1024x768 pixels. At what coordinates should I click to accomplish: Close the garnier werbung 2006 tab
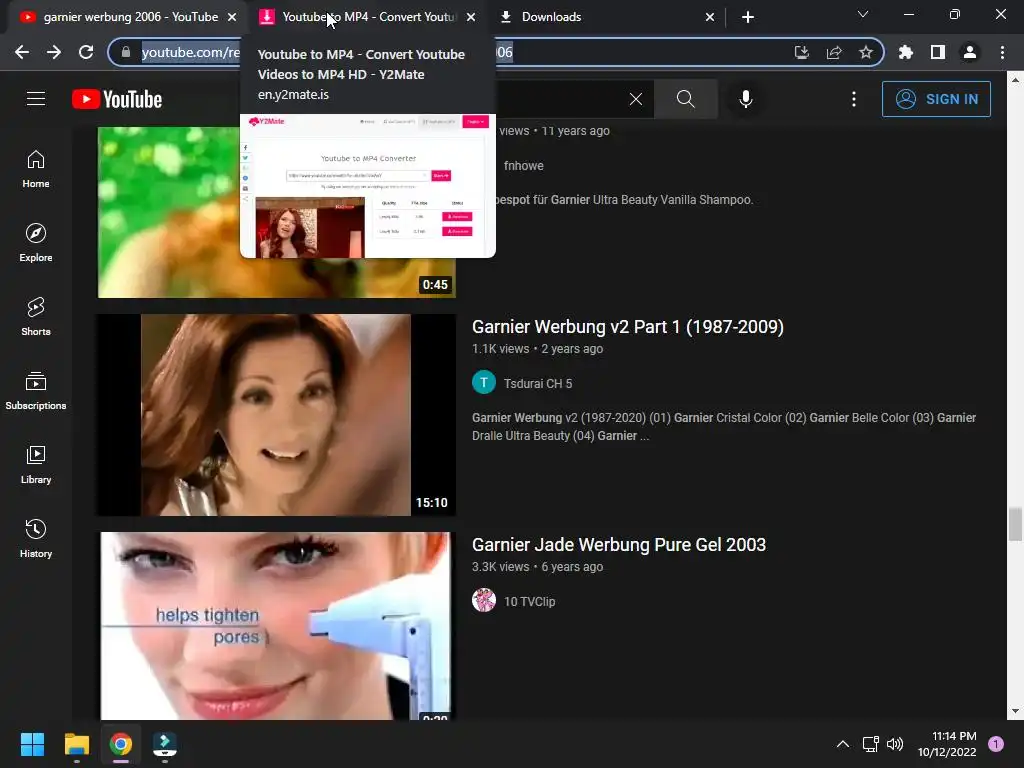point(232,17)
